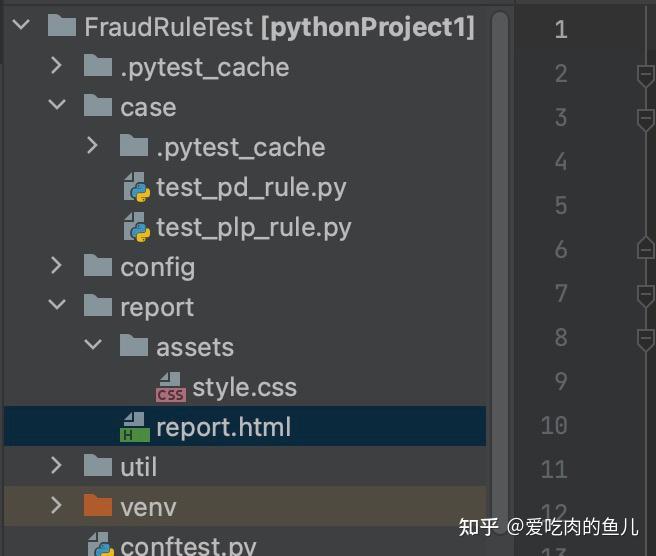
Task: Click the test_plp_rule.py Python file icon
Action: 136,228
